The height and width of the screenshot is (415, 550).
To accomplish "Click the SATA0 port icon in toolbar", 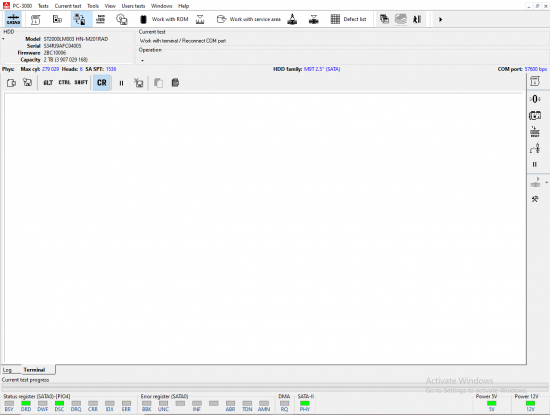I will coord(13,19).
